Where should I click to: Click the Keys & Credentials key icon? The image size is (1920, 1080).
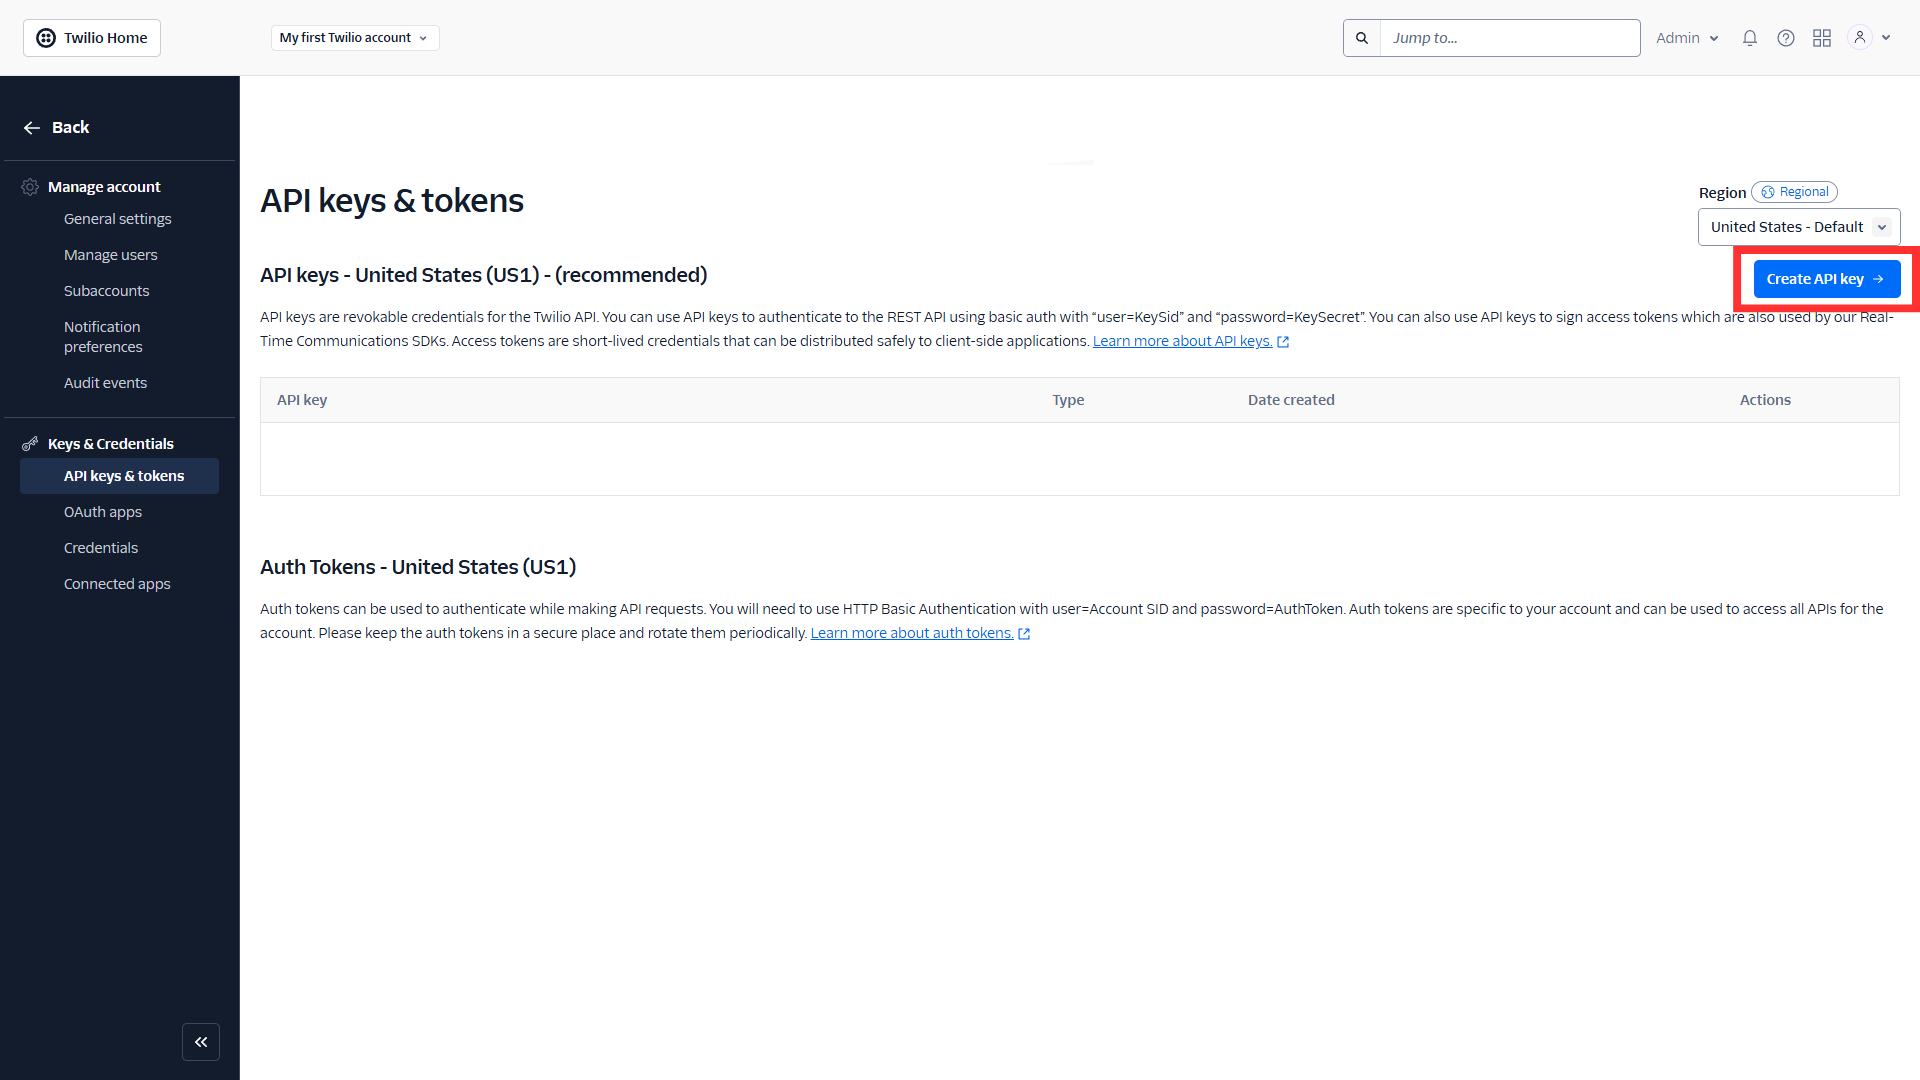pos(30,443)
